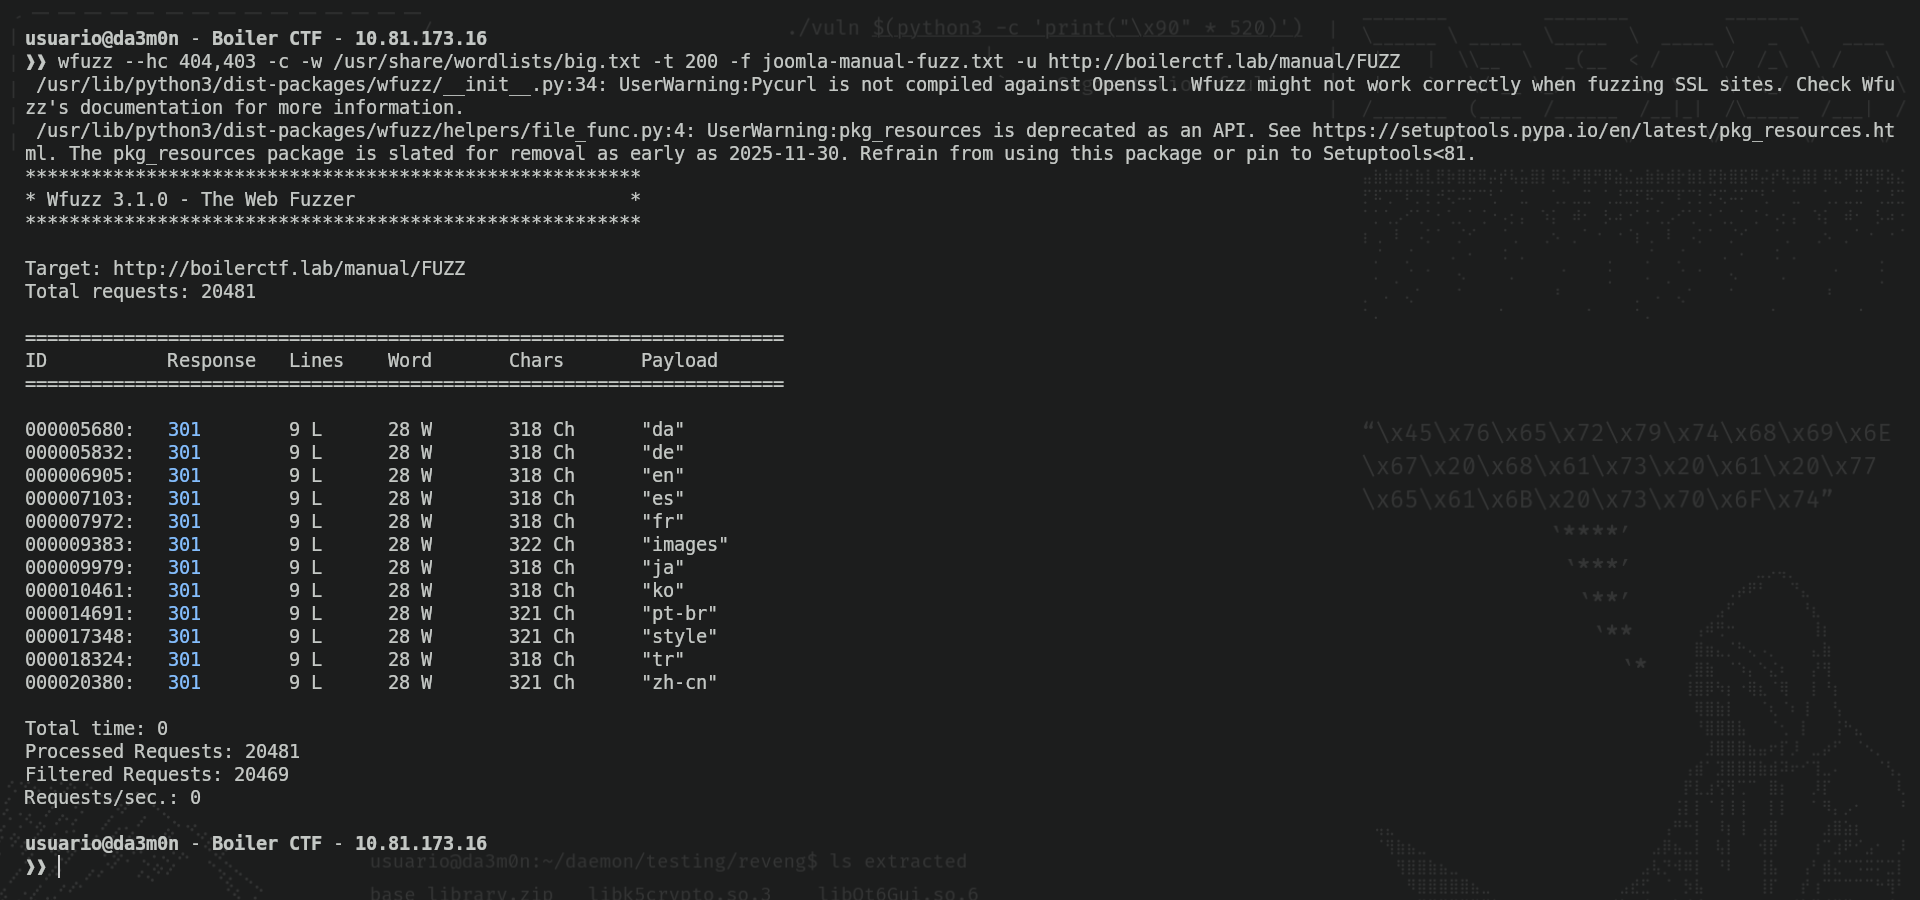The width and height of the screenshot is (1920, 900).
Task: Click the URL after the -u flag in the wfuzz command
Action: tap(1223, 62)
